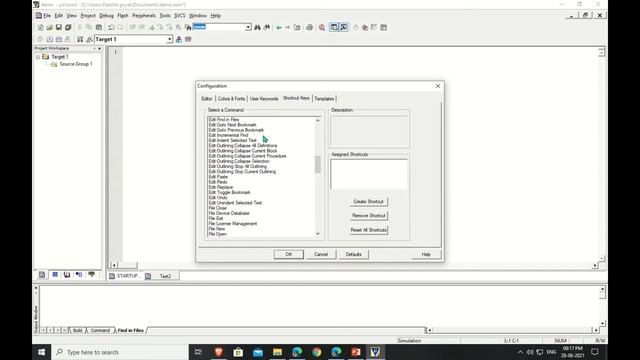Open the Target 1 selection dropdown

[169, 39]
